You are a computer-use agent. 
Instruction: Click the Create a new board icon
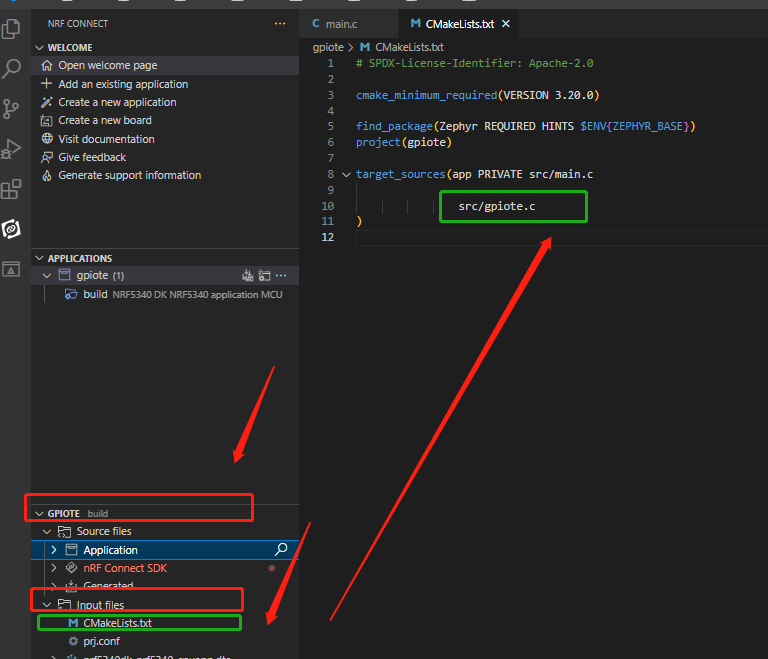[47, 121]
